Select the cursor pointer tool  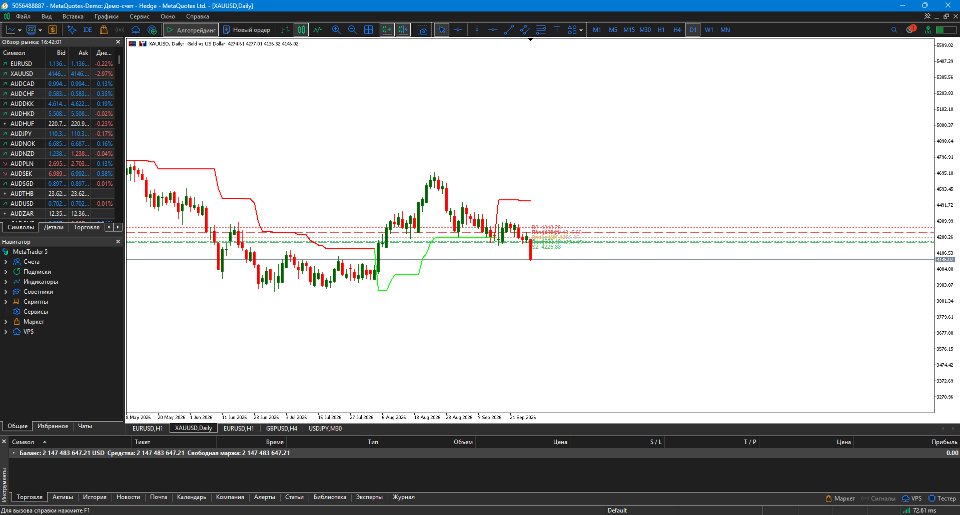click(x=441, y=29)
